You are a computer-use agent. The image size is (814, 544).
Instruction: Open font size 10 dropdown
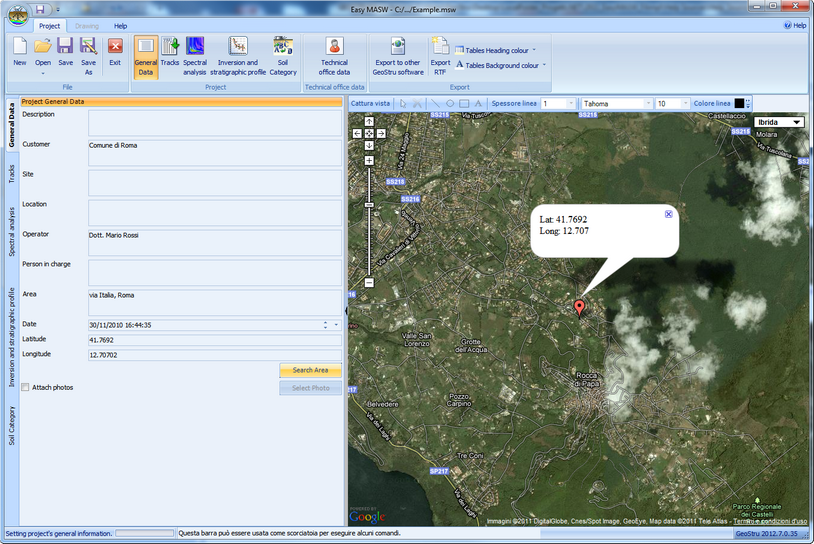click(x=685, y=103)
